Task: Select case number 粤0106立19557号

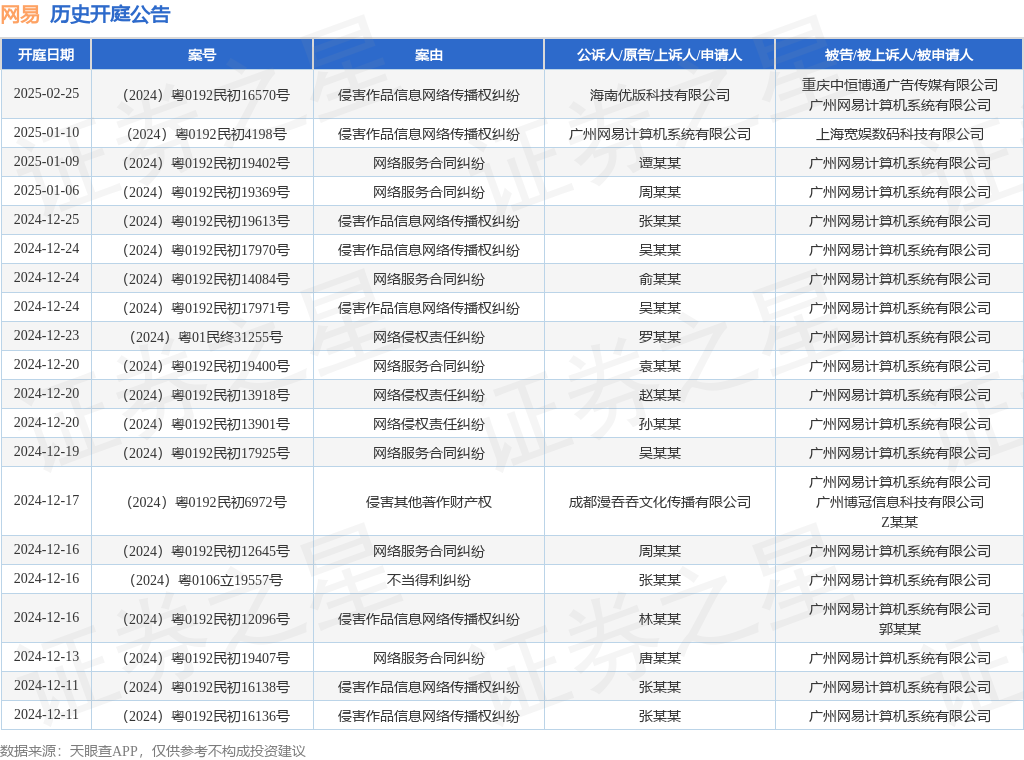Action: [x=206, y=580]
